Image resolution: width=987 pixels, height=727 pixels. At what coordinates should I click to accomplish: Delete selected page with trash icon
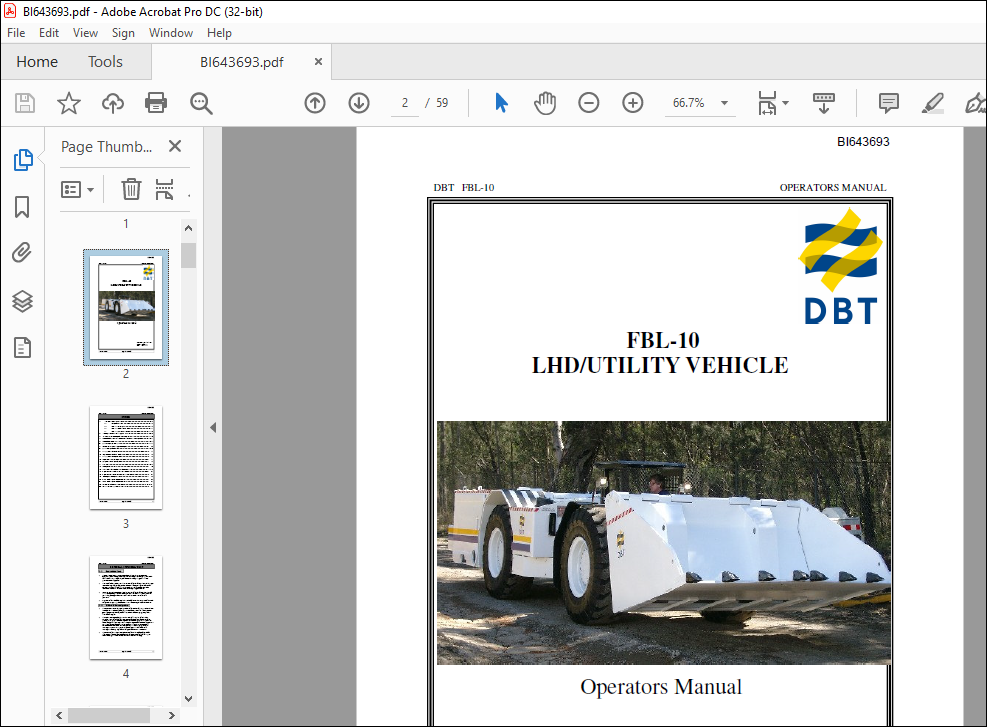(131, 189)
